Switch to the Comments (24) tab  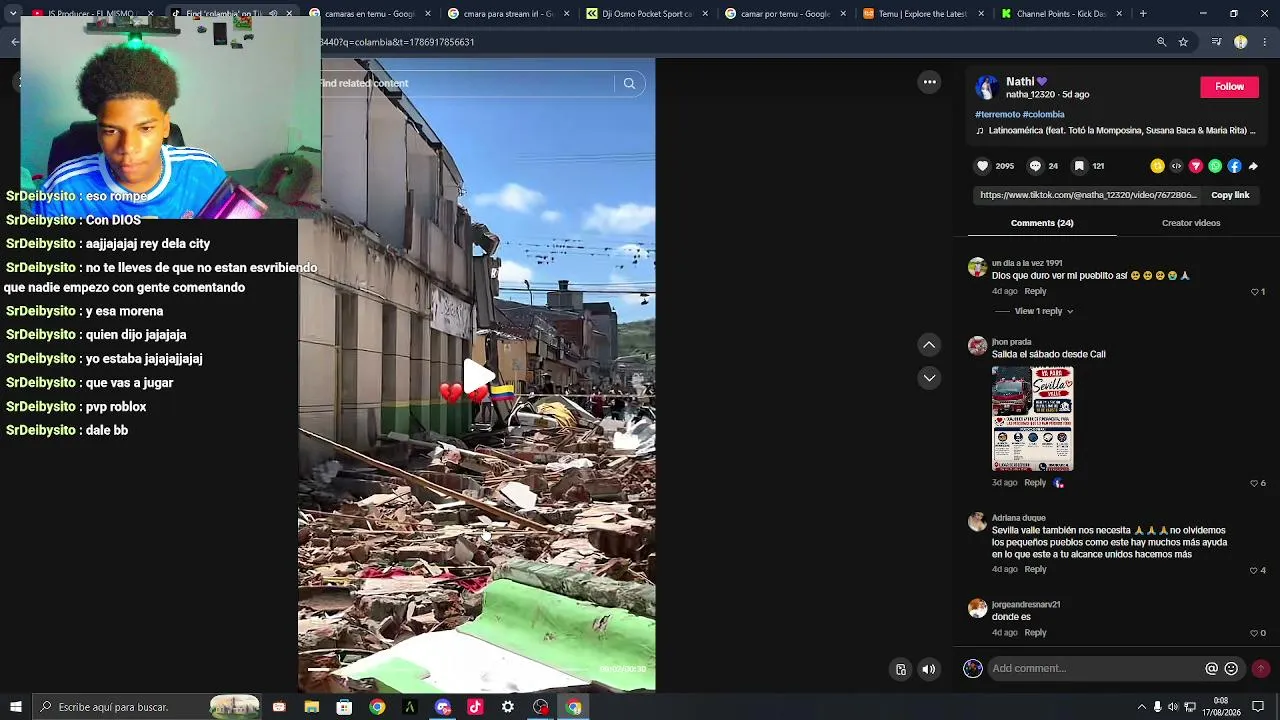pos(1042,223)
